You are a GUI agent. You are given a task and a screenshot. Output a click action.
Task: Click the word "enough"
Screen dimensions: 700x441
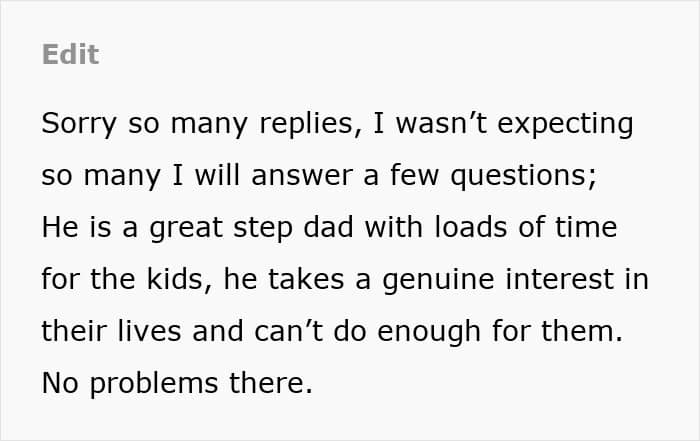tap(429, 333)
